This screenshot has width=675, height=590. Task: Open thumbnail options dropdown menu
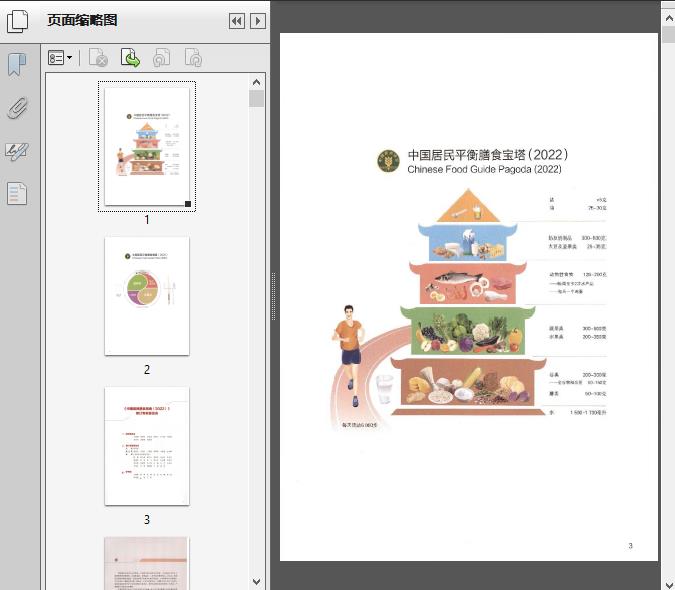tap(60, 59)
